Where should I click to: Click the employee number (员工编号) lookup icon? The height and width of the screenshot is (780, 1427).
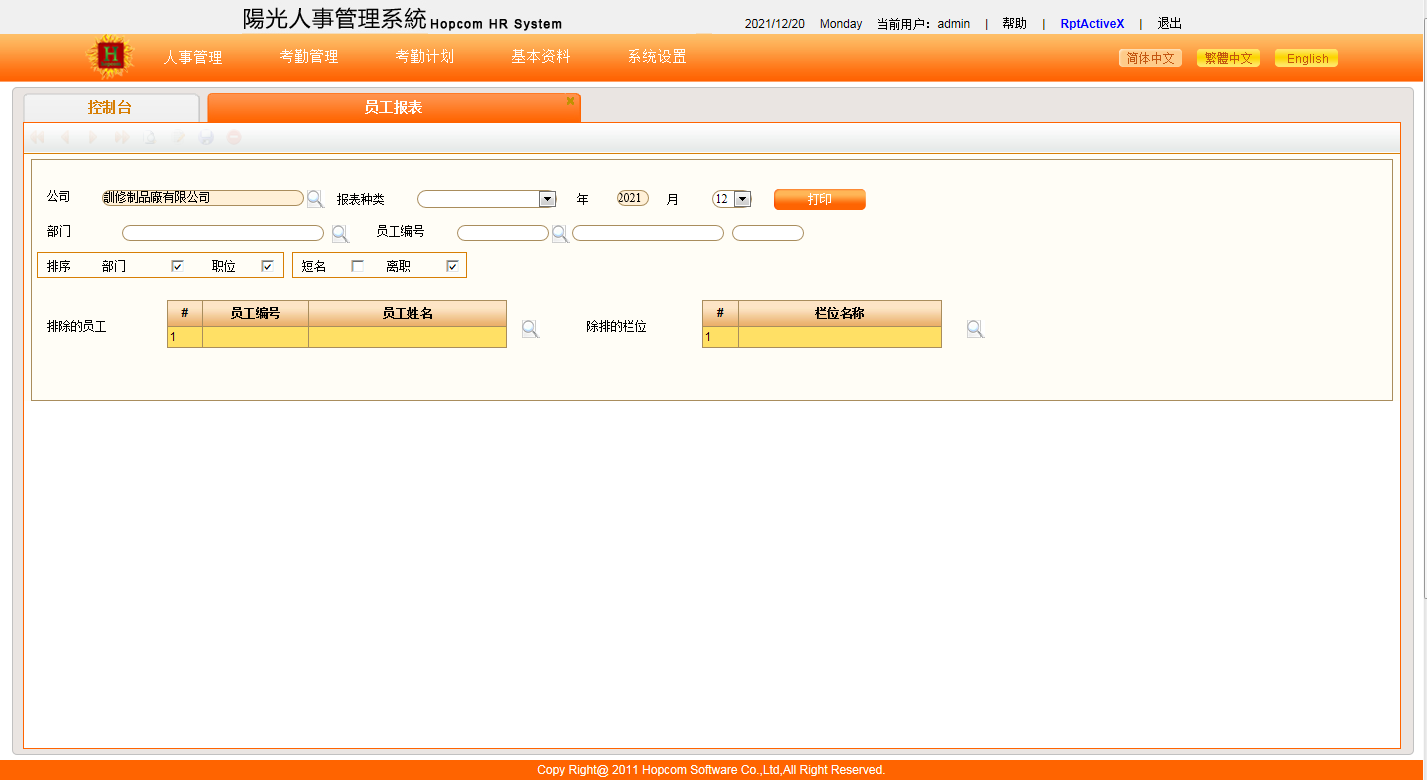[560, 234]
